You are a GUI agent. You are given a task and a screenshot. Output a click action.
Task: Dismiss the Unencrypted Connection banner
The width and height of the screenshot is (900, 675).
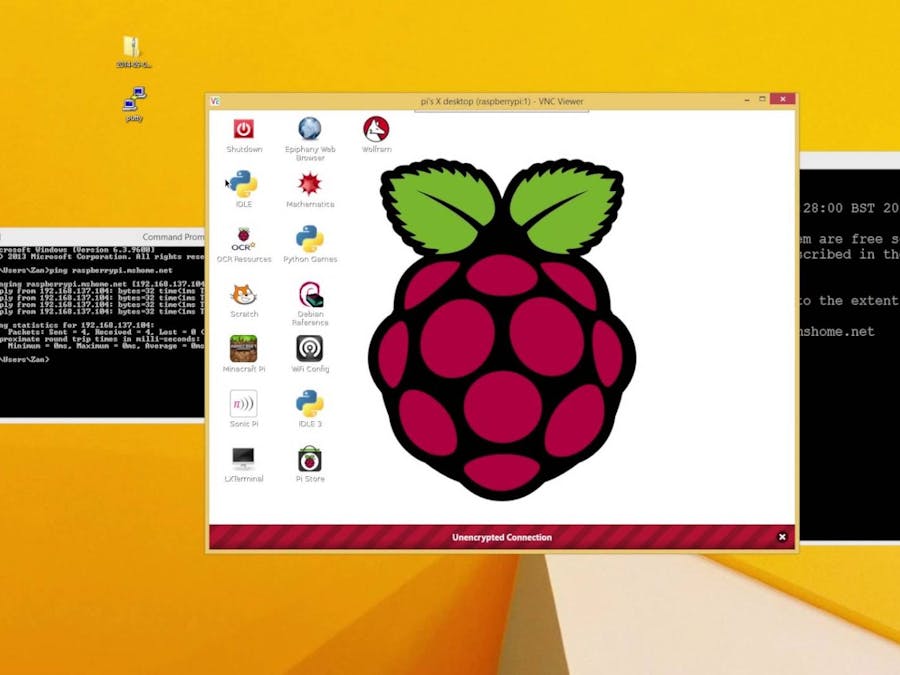tap(782, 537)
